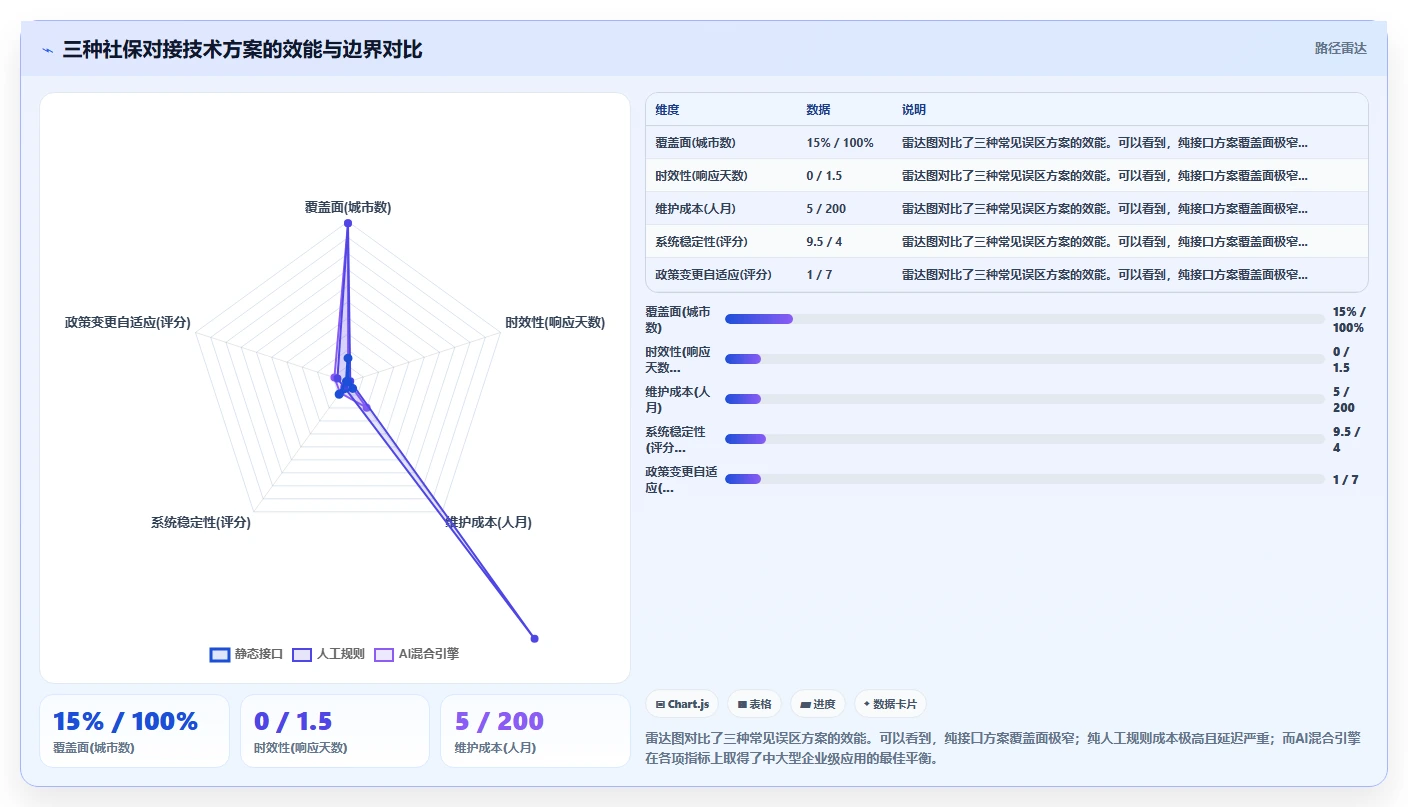Screen dimensions: 1408x807
Task: Click the 覆盖面(城市数) progress bar
Action: coord(1024,319)
